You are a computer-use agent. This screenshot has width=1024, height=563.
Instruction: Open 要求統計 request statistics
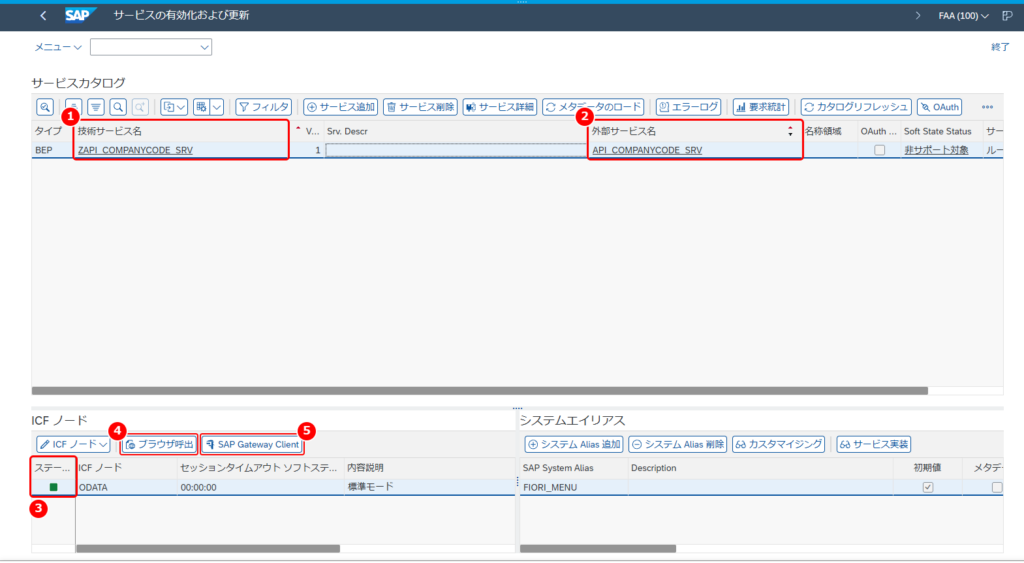(761, 107)
